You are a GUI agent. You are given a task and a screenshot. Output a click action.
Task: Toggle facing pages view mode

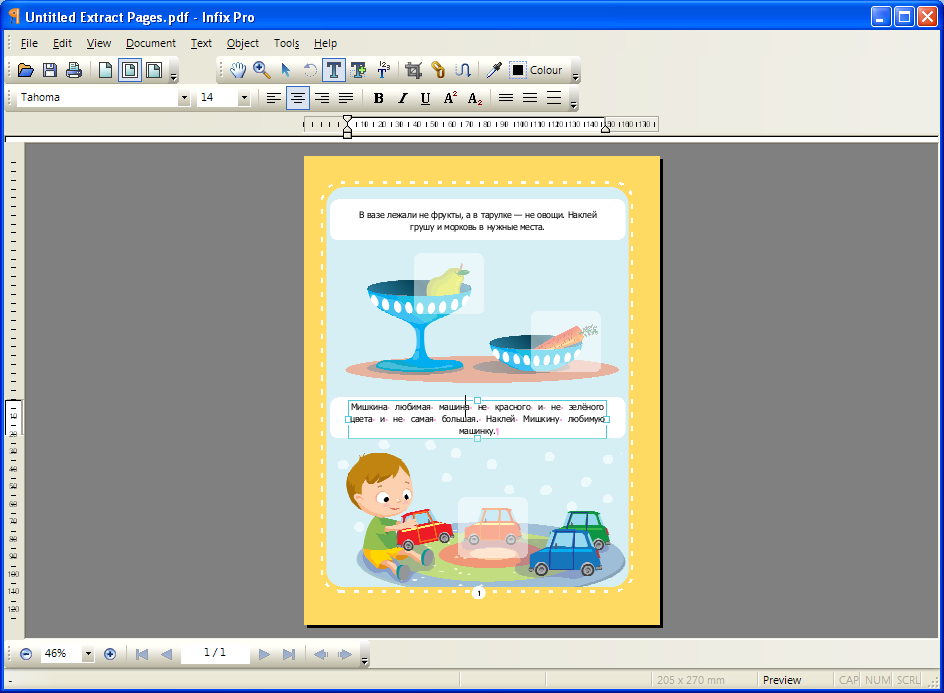(x=129, y=70)
